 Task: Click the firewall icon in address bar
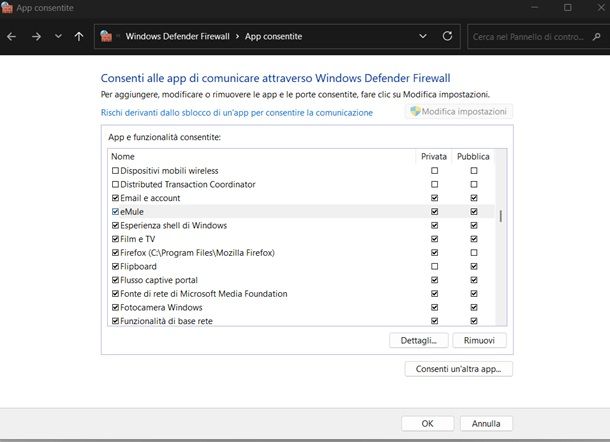coord(106,36)
